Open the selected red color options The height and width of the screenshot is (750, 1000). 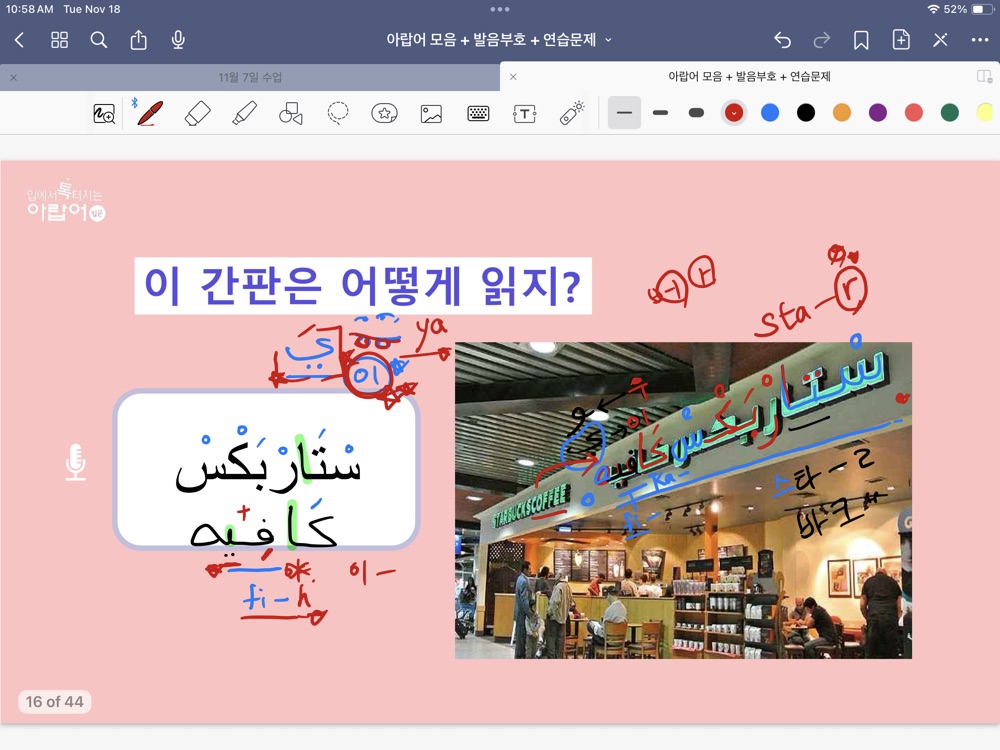(733, 113)
